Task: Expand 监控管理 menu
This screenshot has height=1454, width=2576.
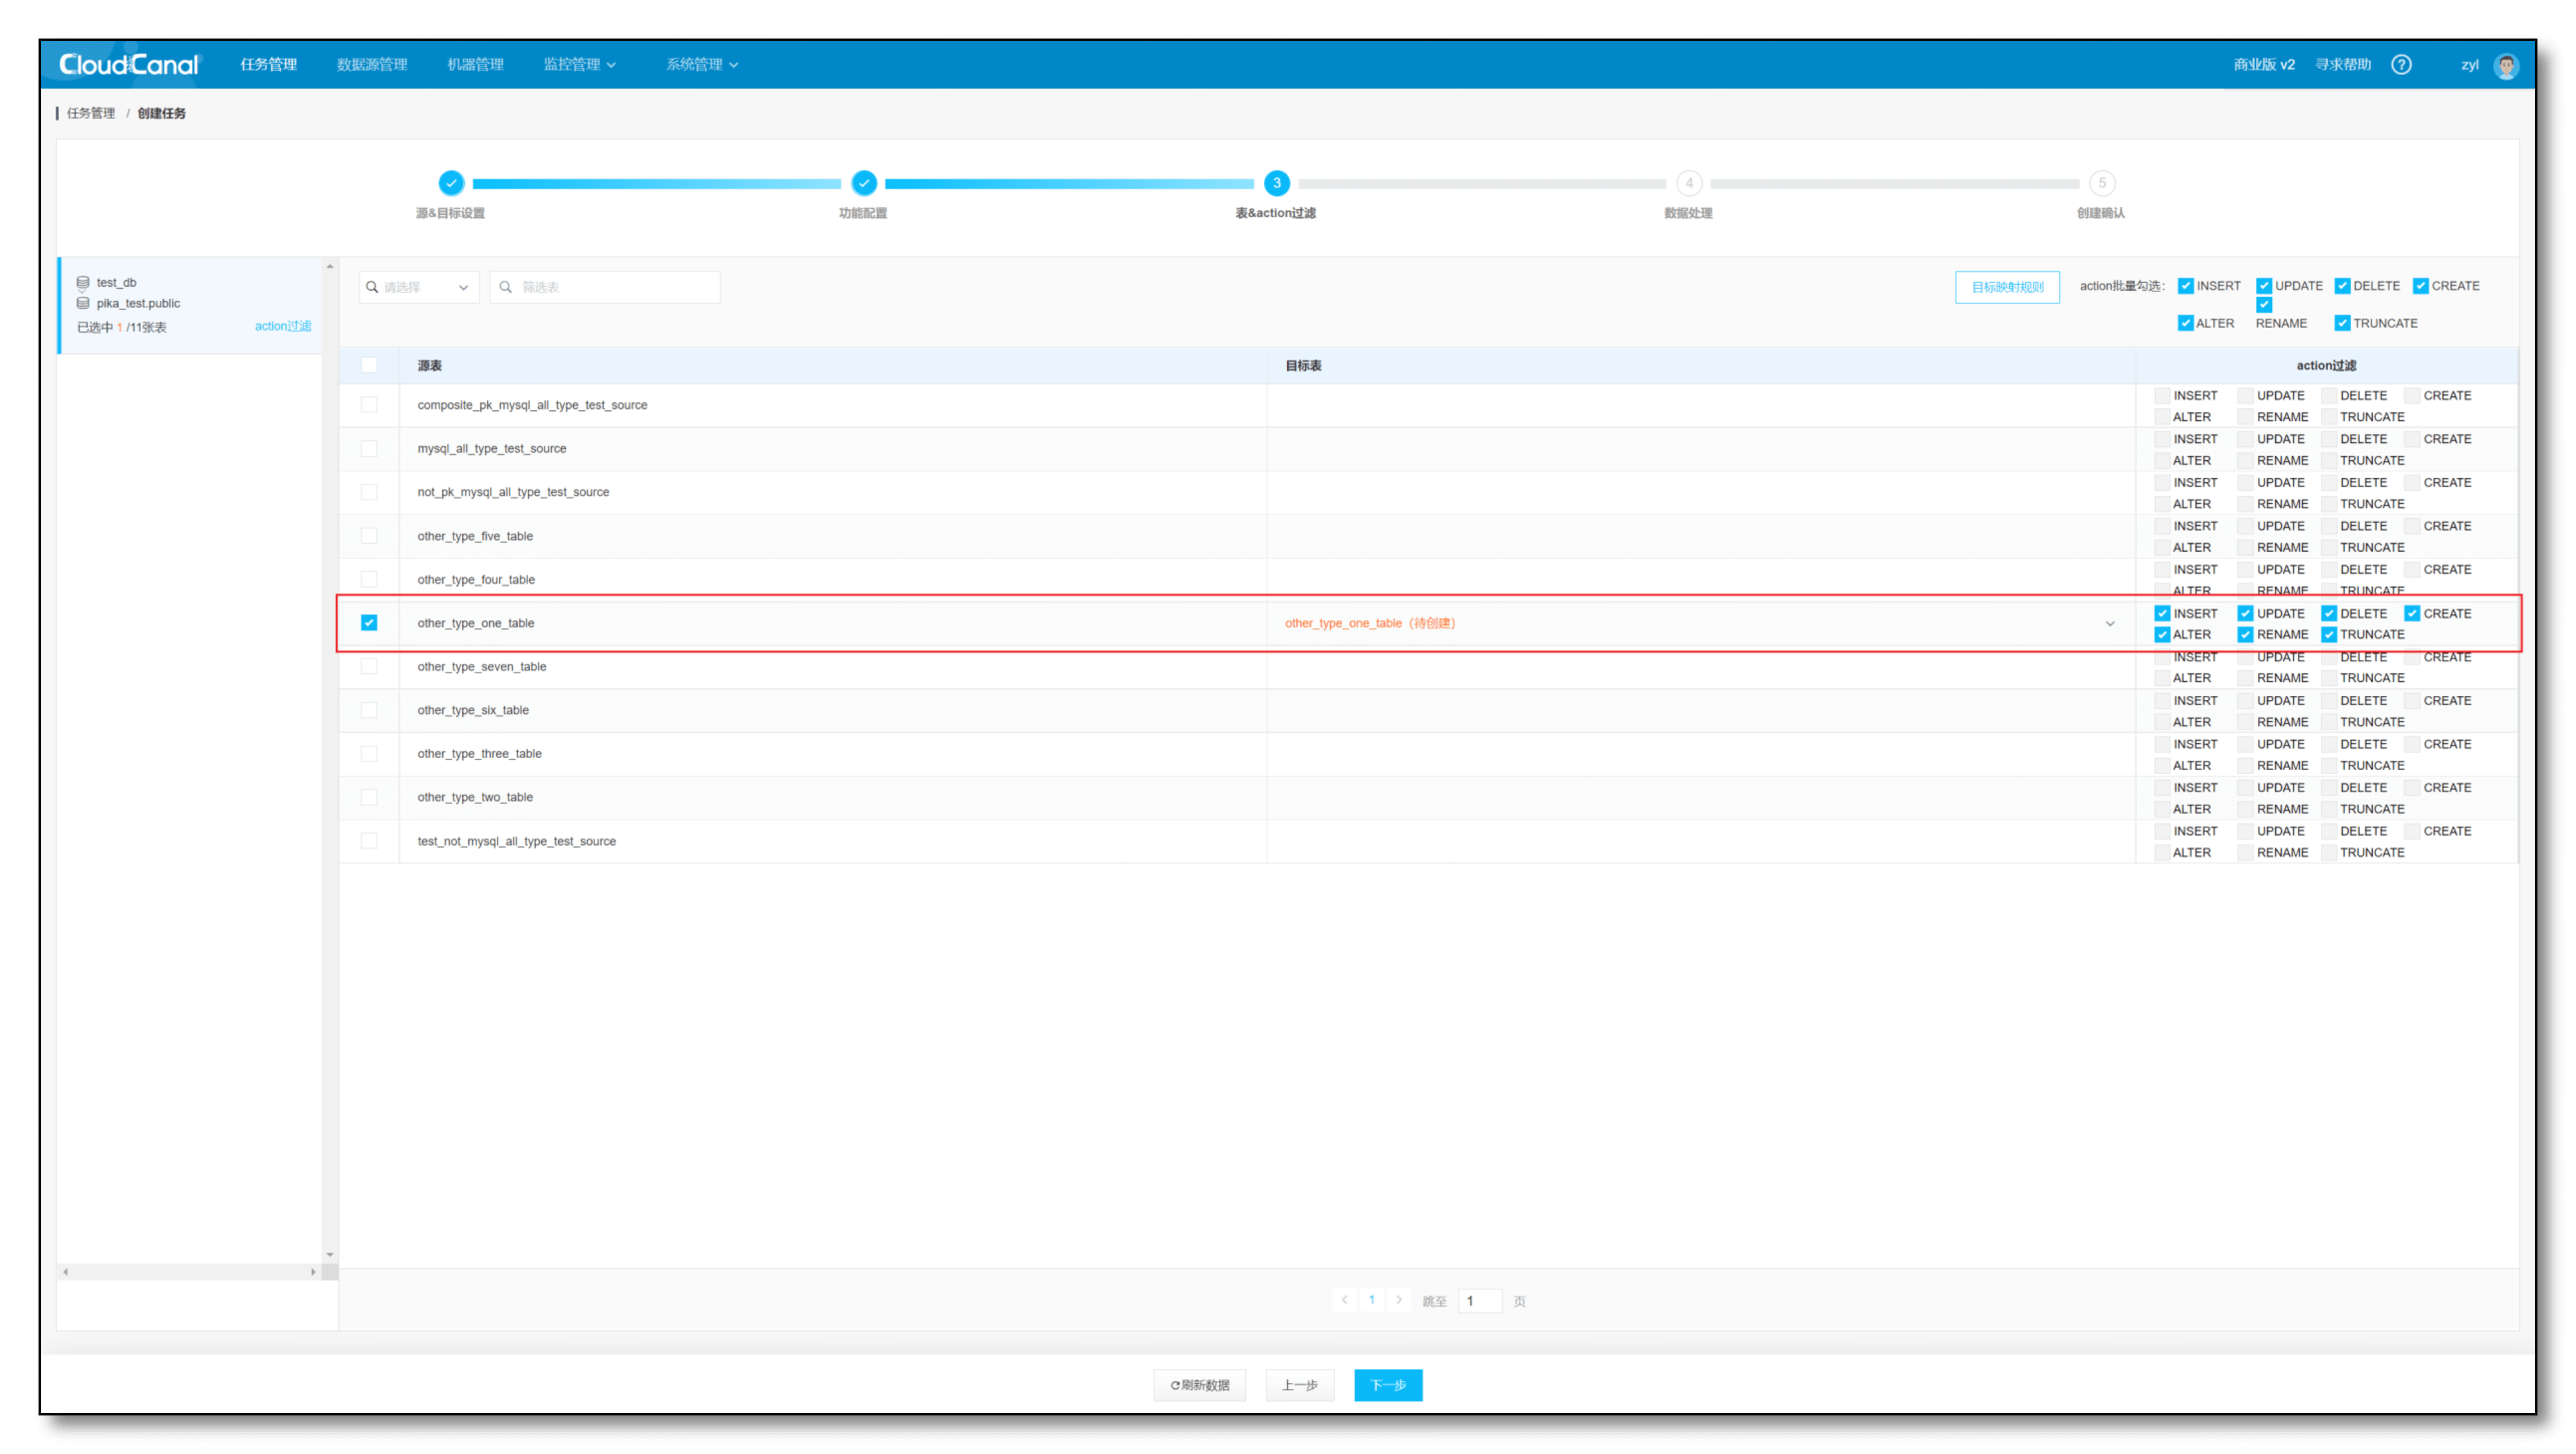Action: pyautogui.click(x=579, y=64)
